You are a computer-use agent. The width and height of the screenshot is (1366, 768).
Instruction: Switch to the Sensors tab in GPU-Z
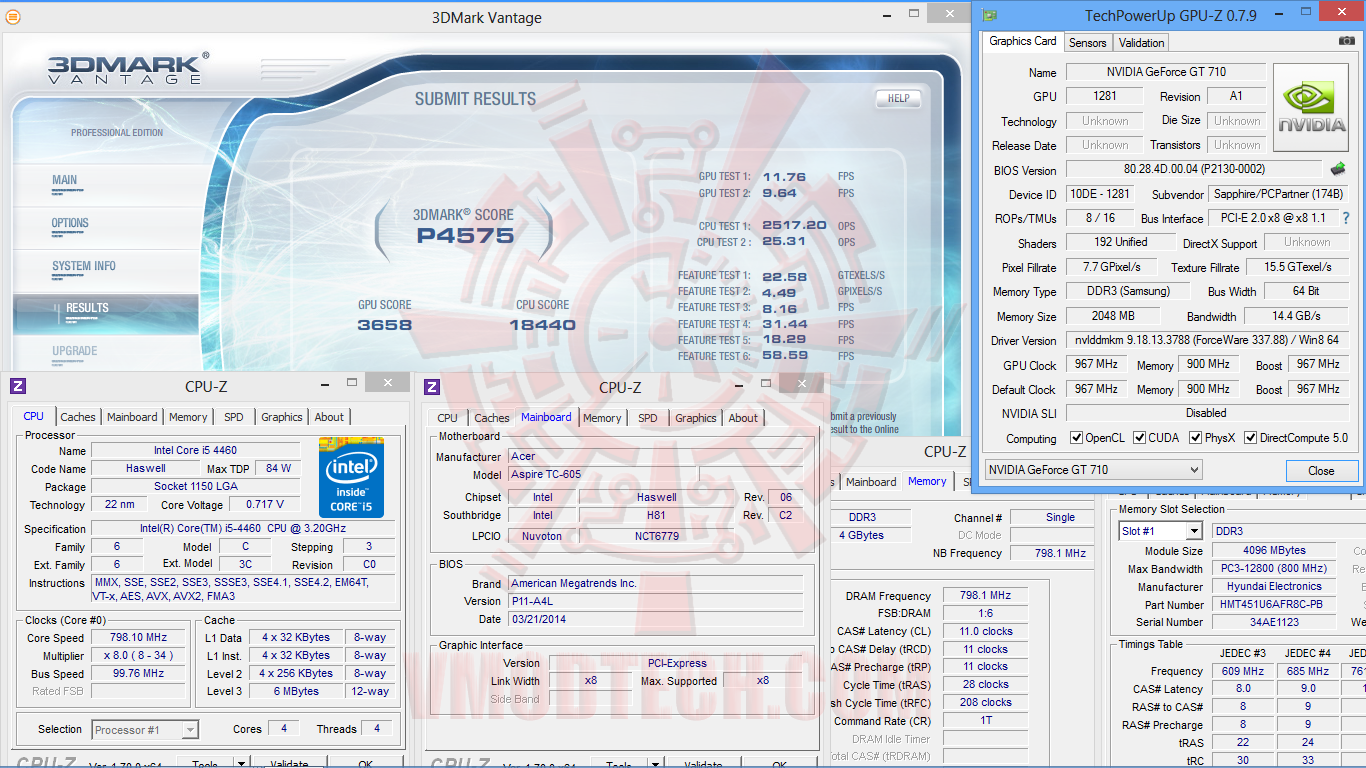coord(1087,42)
